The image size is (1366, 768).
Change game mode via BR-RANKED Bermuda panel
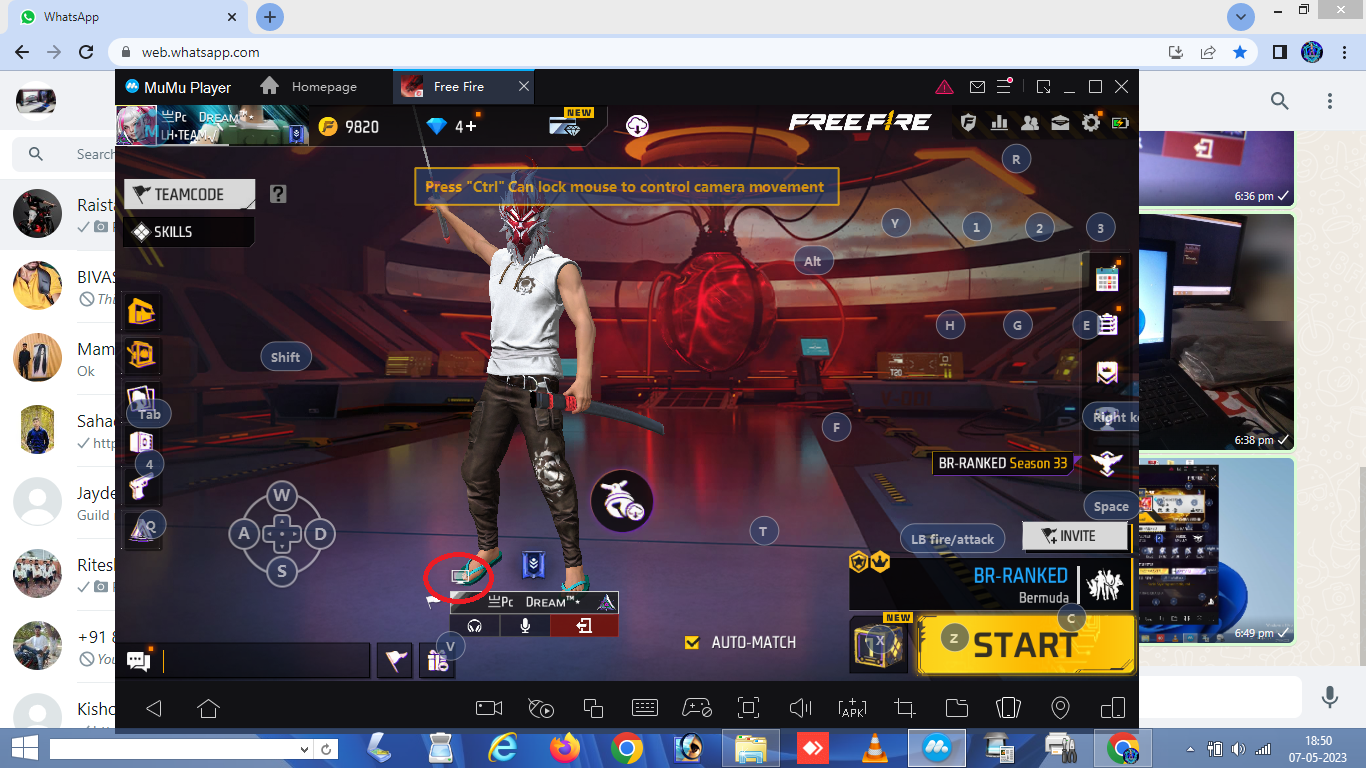point(990,584)
